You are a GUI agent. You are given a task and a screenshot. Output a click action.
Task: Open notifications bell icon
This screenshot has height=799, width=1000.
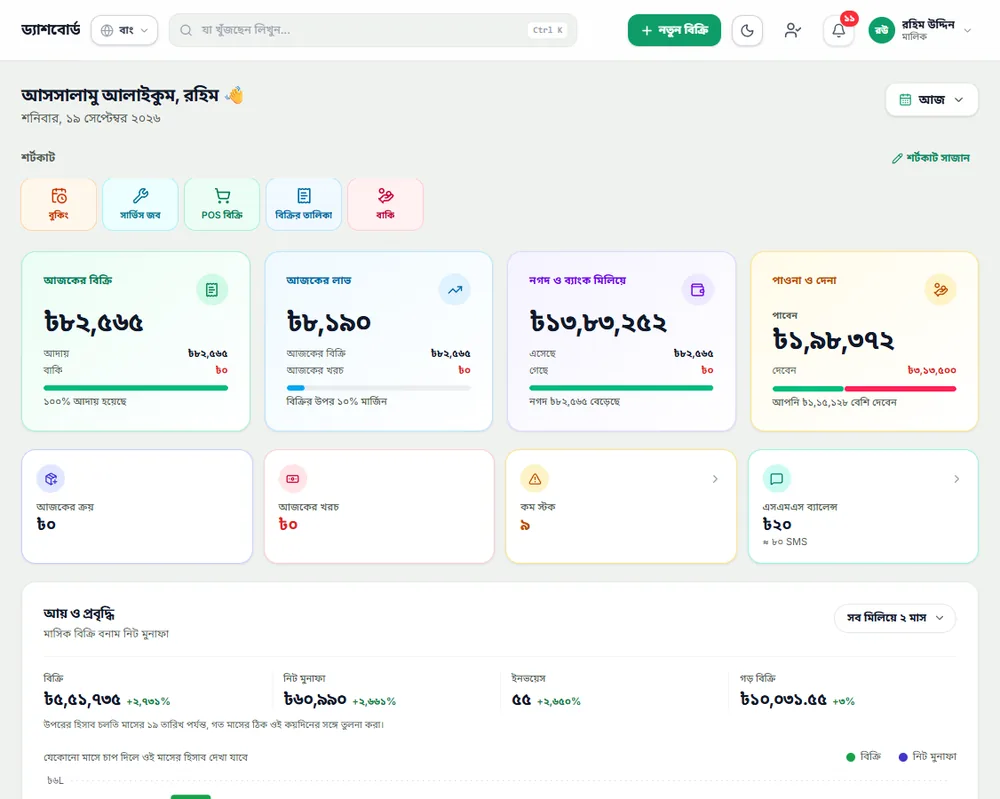click(x=839, y=30)
